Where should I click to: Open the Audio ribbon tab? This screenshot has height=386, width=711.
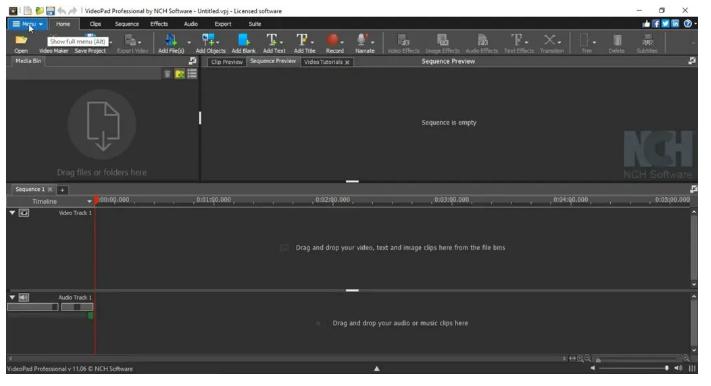[x=190, y=24]
